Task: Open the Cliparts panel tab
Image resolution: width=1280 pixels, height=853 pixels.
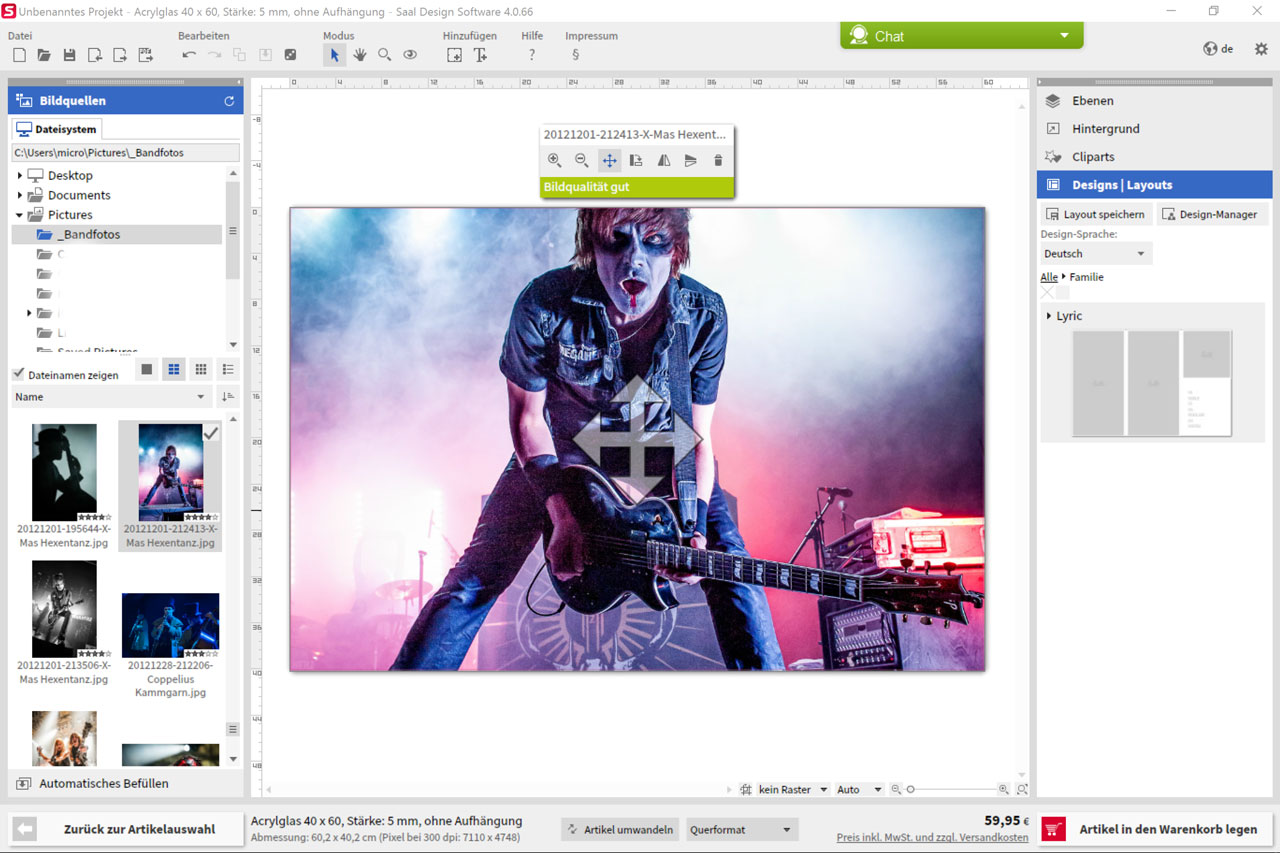Action: (x=1093, y=157)
